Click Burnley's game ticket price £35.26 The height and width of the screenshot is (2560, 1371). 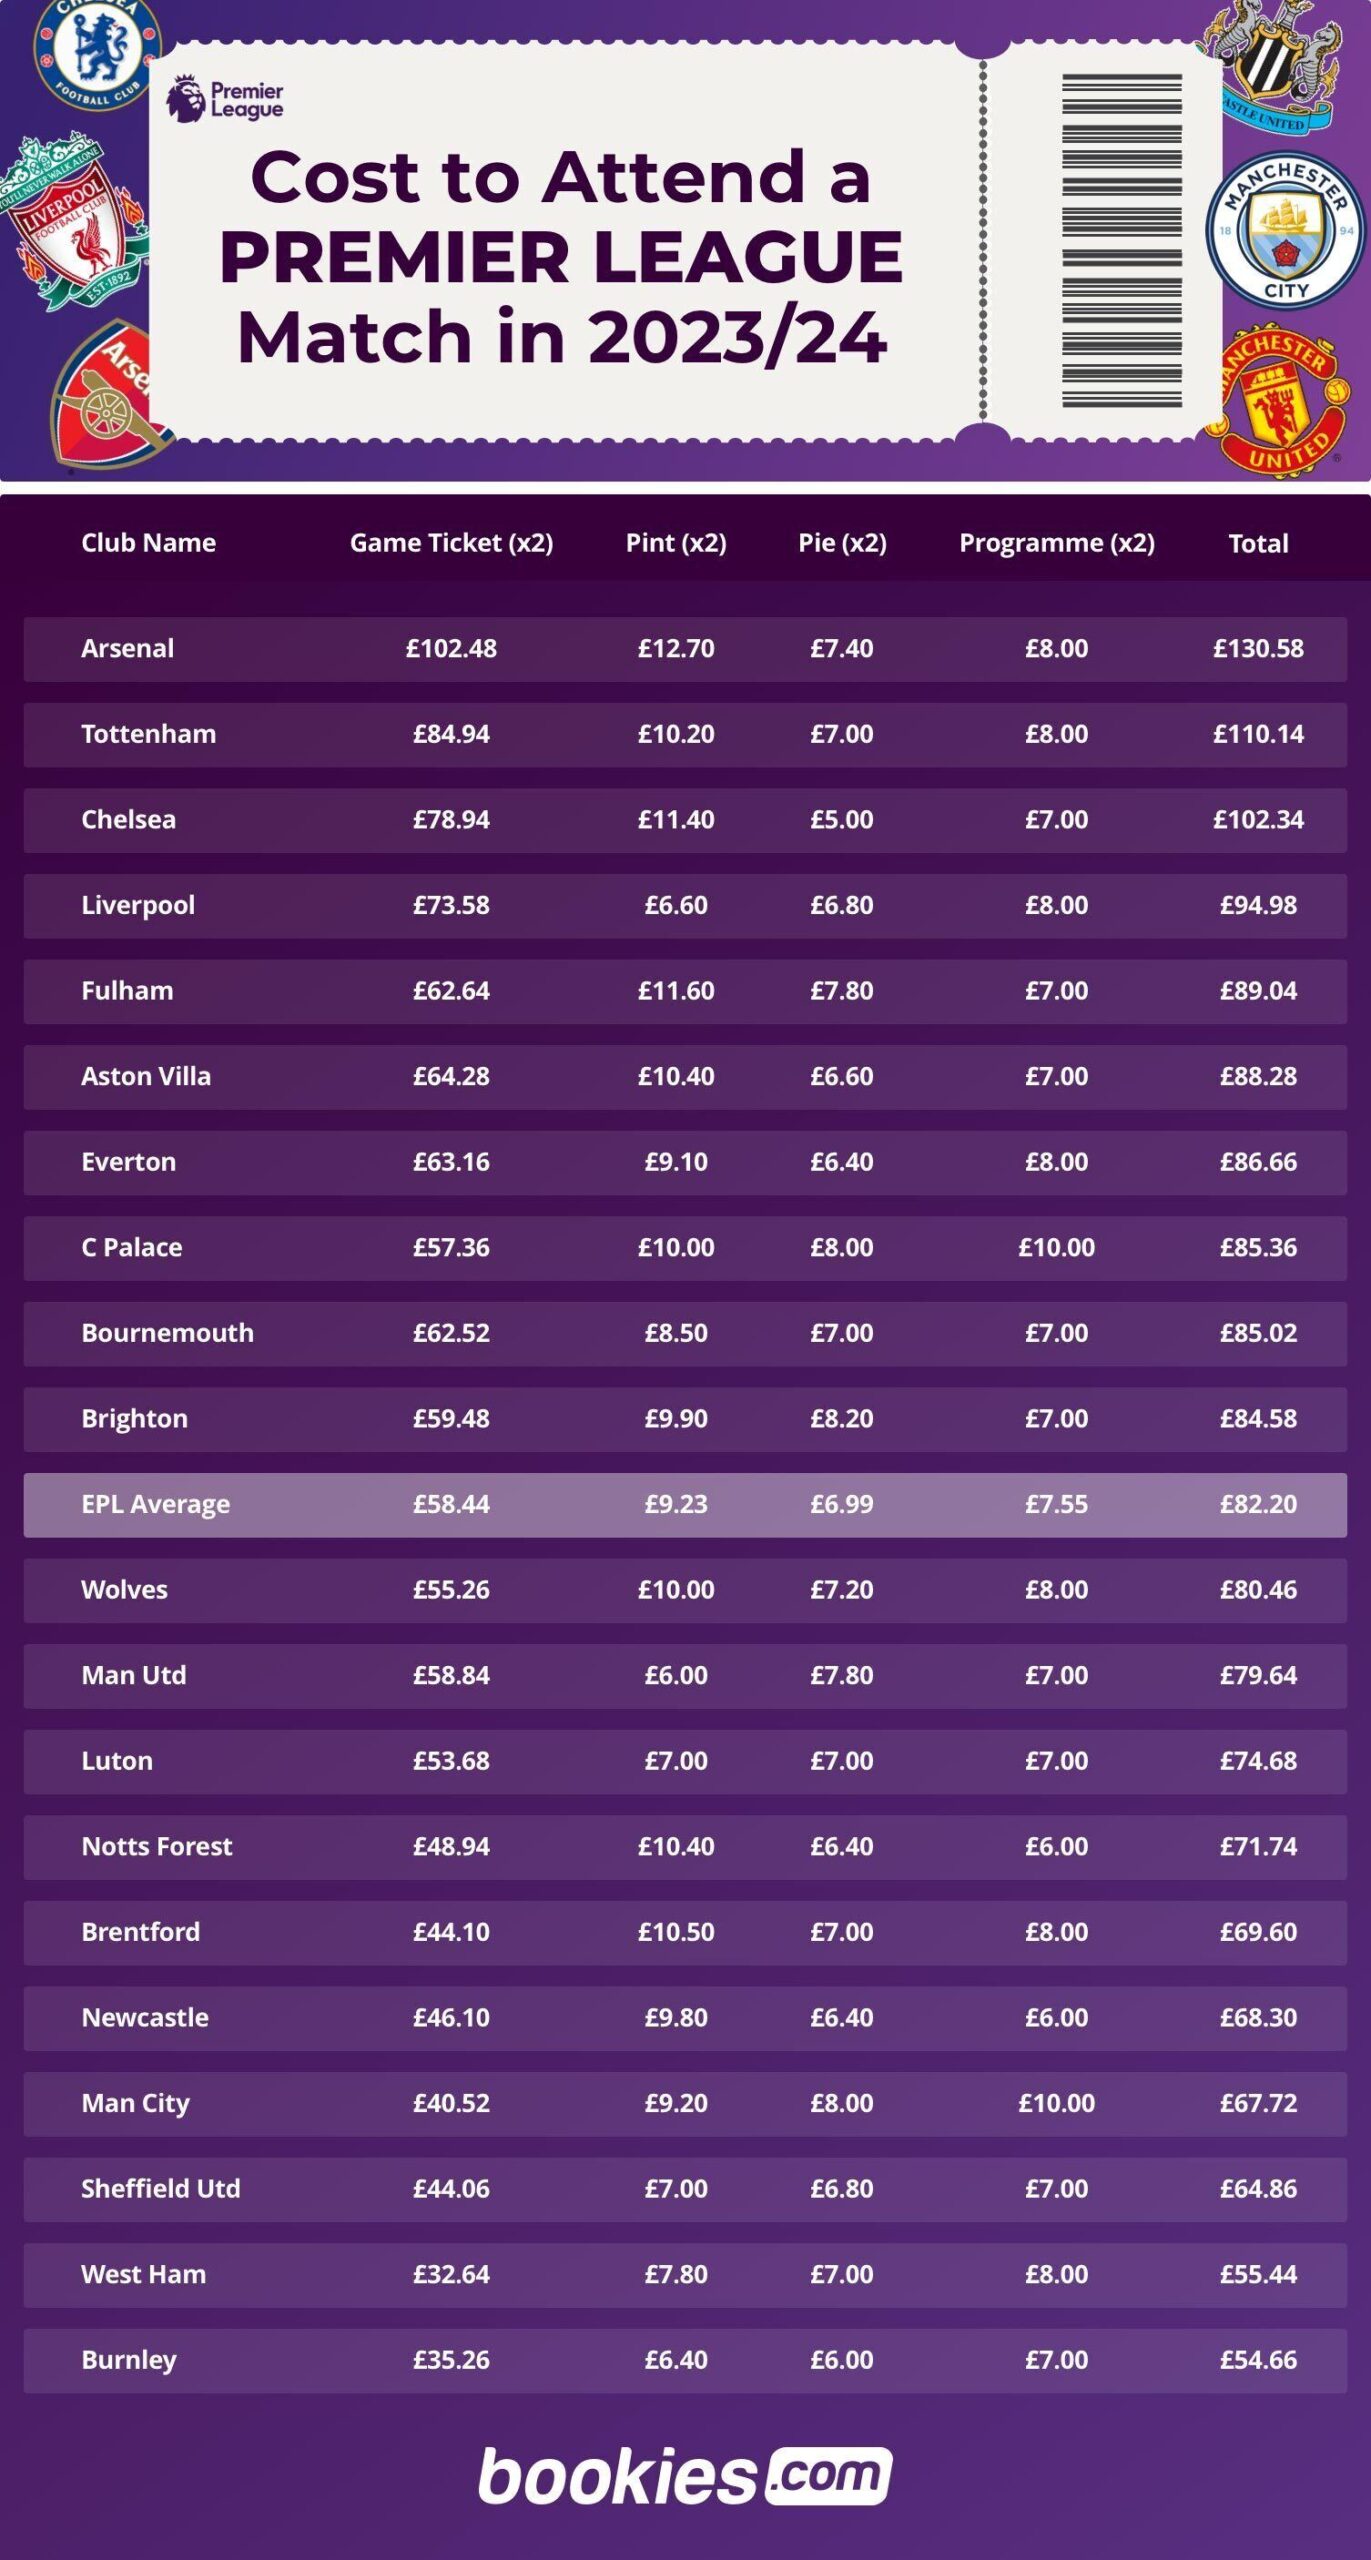click(451, 2360)
